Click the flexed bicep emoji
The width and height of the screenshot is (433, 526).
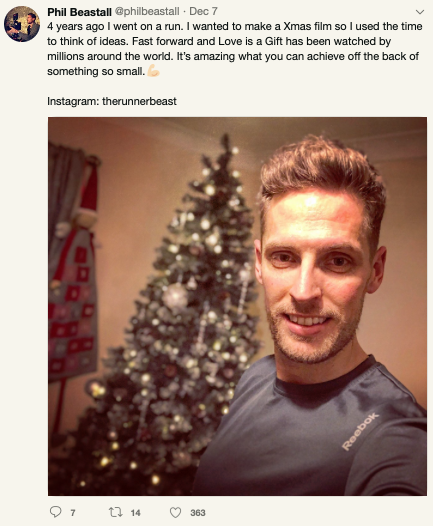pos(153,71)
